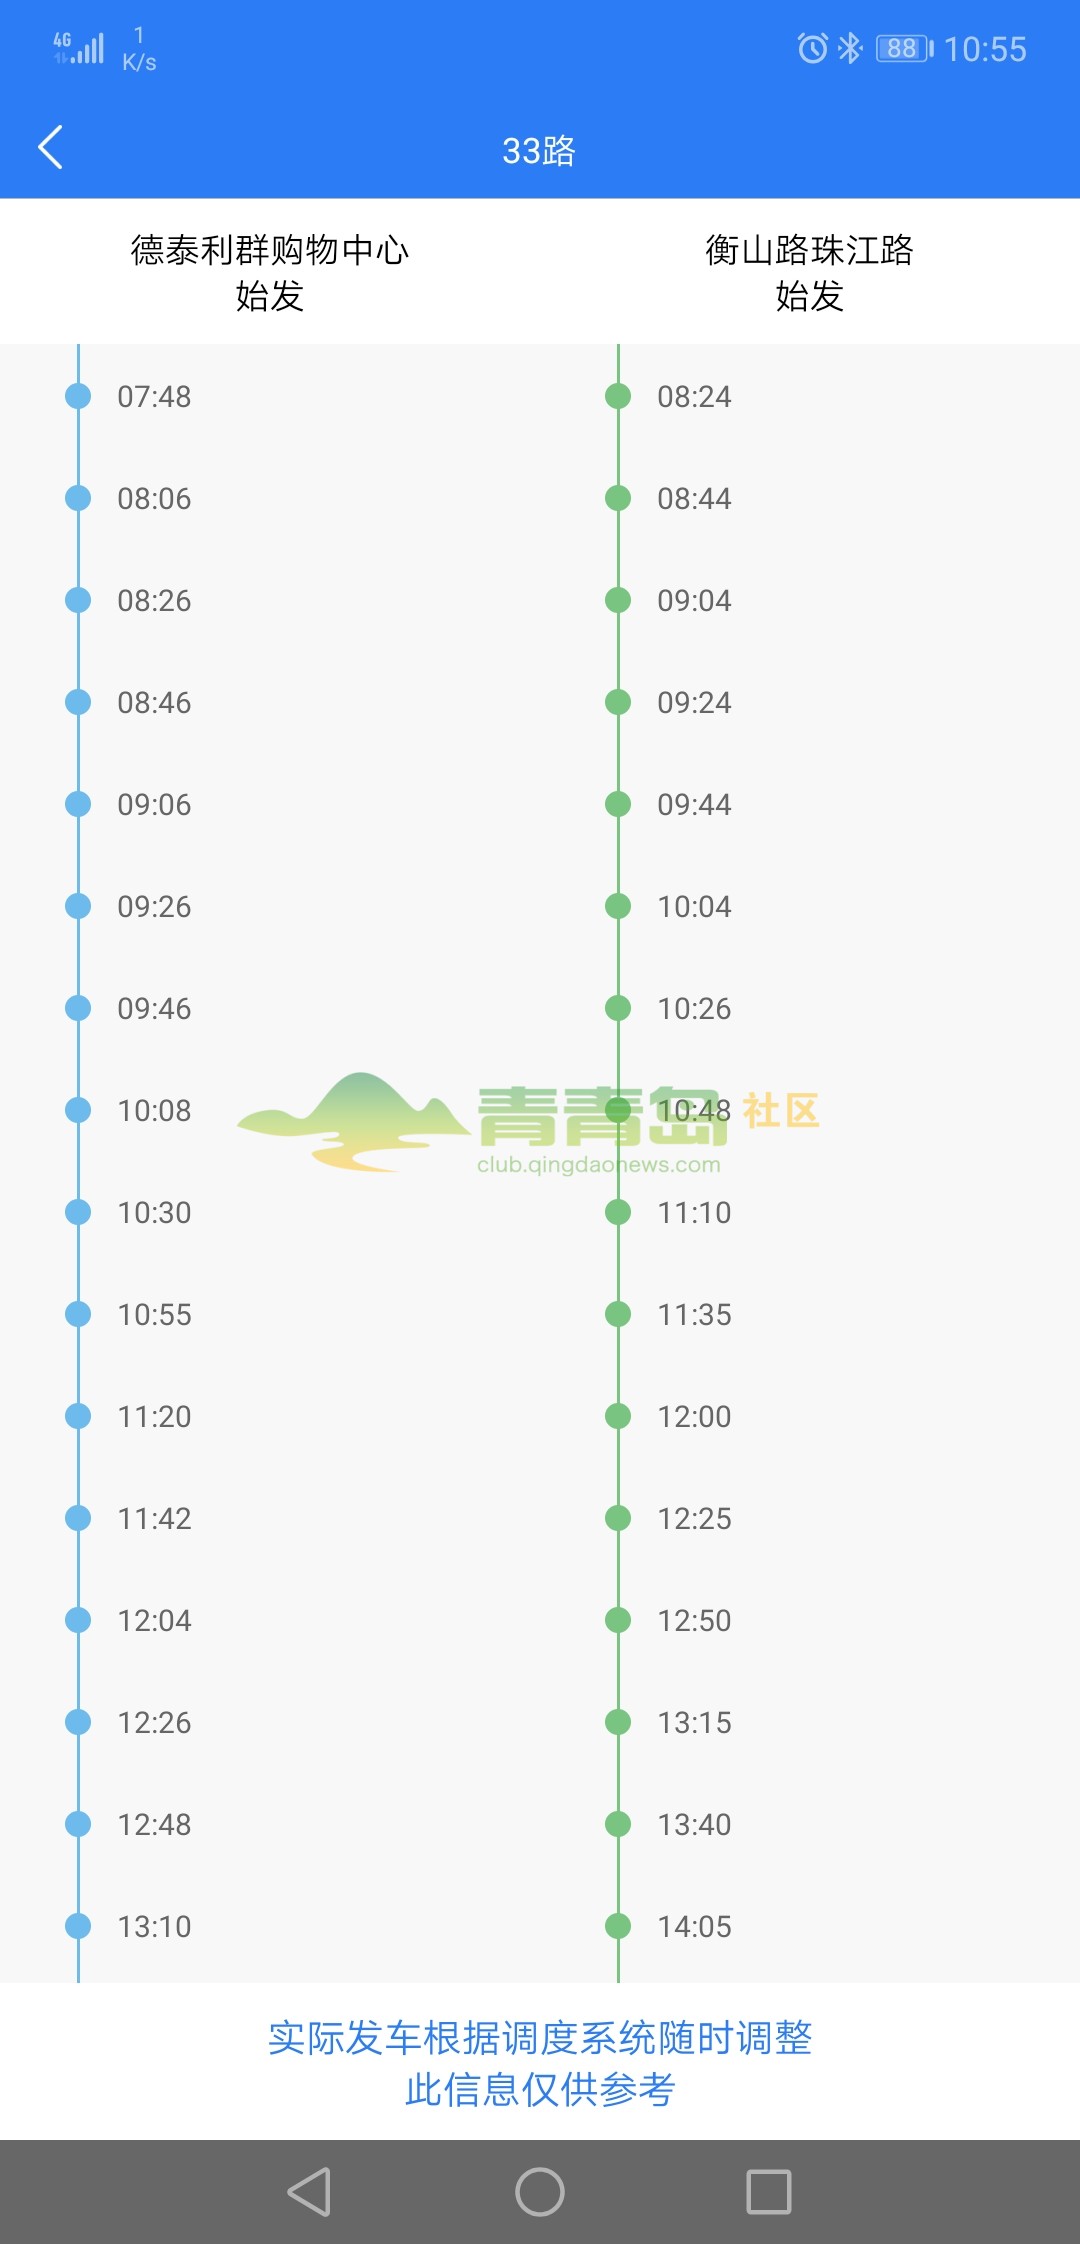Viewport: 1080px width, 2244px height.
Task: Tap the back arrow in header
Action: [51, 148]
